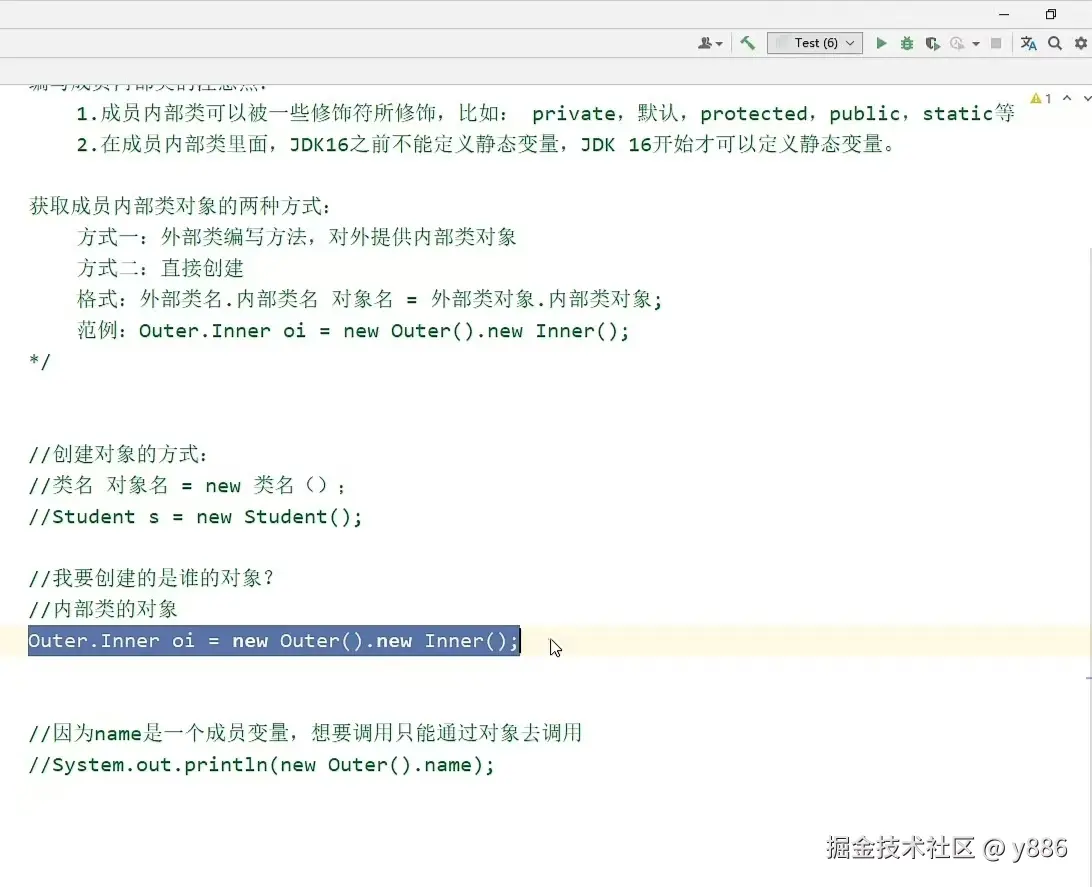The image size is (1092, 887).
Task: Open the Profiler icon
Action: point(955,44)
